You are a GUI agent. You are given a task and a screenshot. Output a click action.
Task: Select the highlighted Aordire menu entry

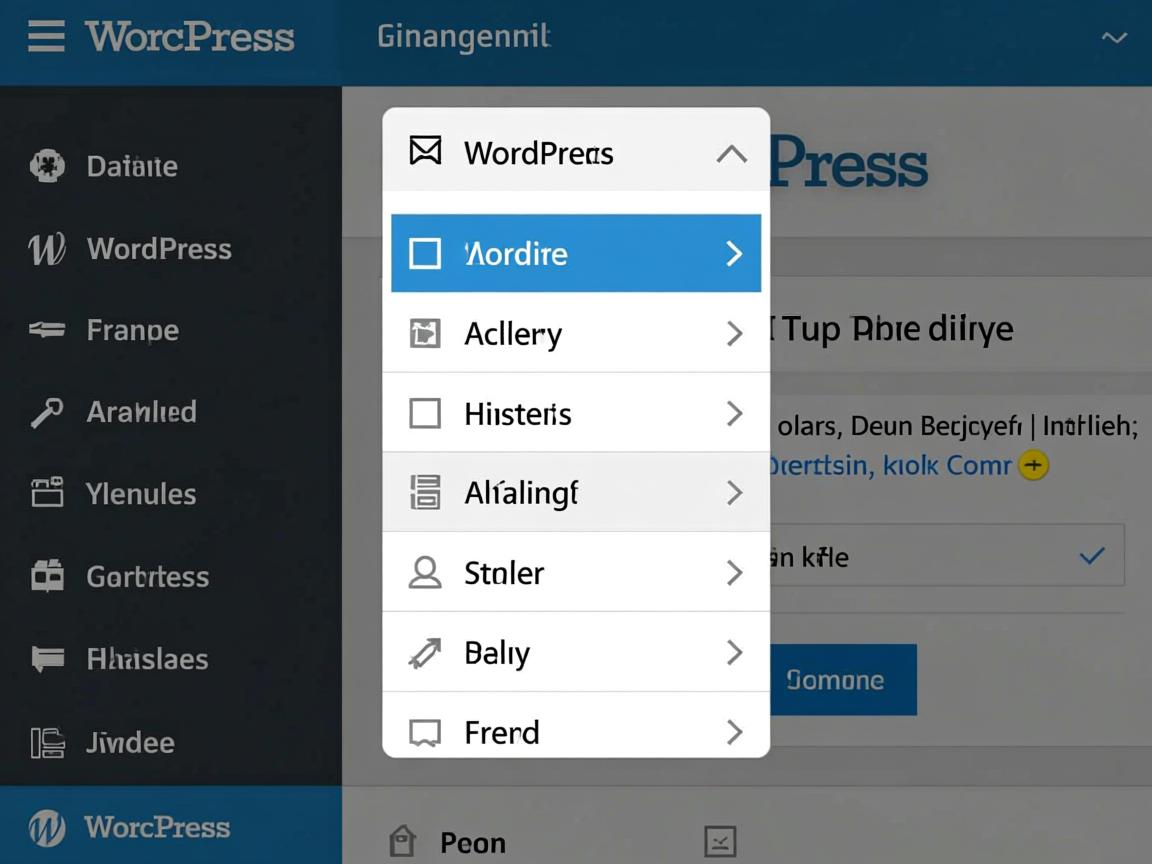[576, 253]
